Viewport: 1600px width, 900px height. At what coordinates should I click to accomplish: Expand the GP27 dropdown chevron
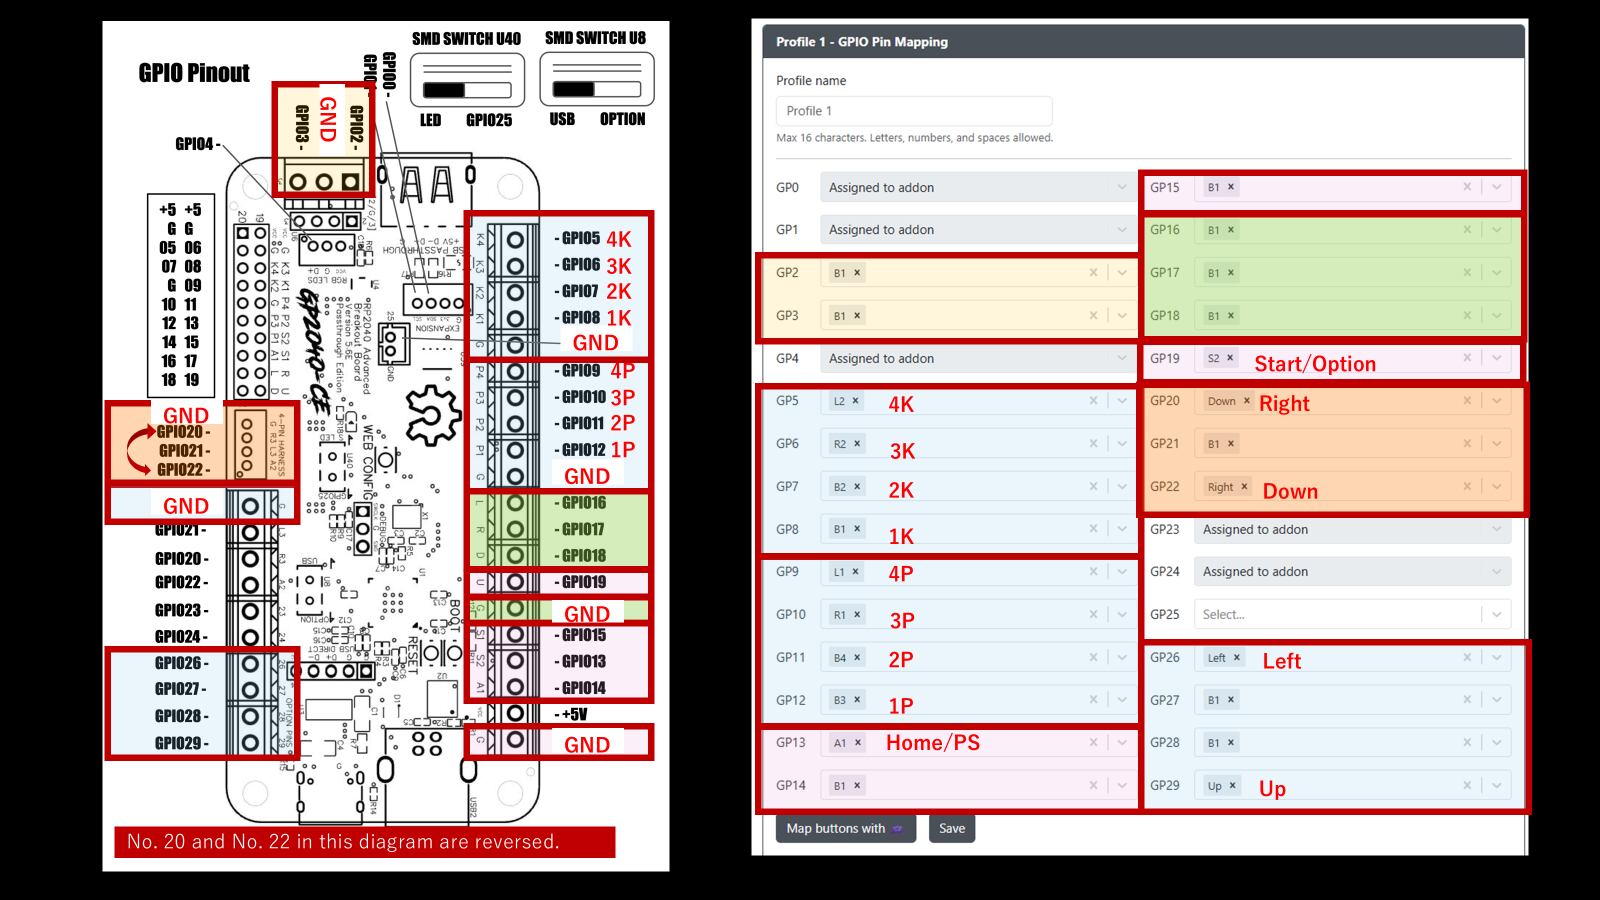[1496, 700]
